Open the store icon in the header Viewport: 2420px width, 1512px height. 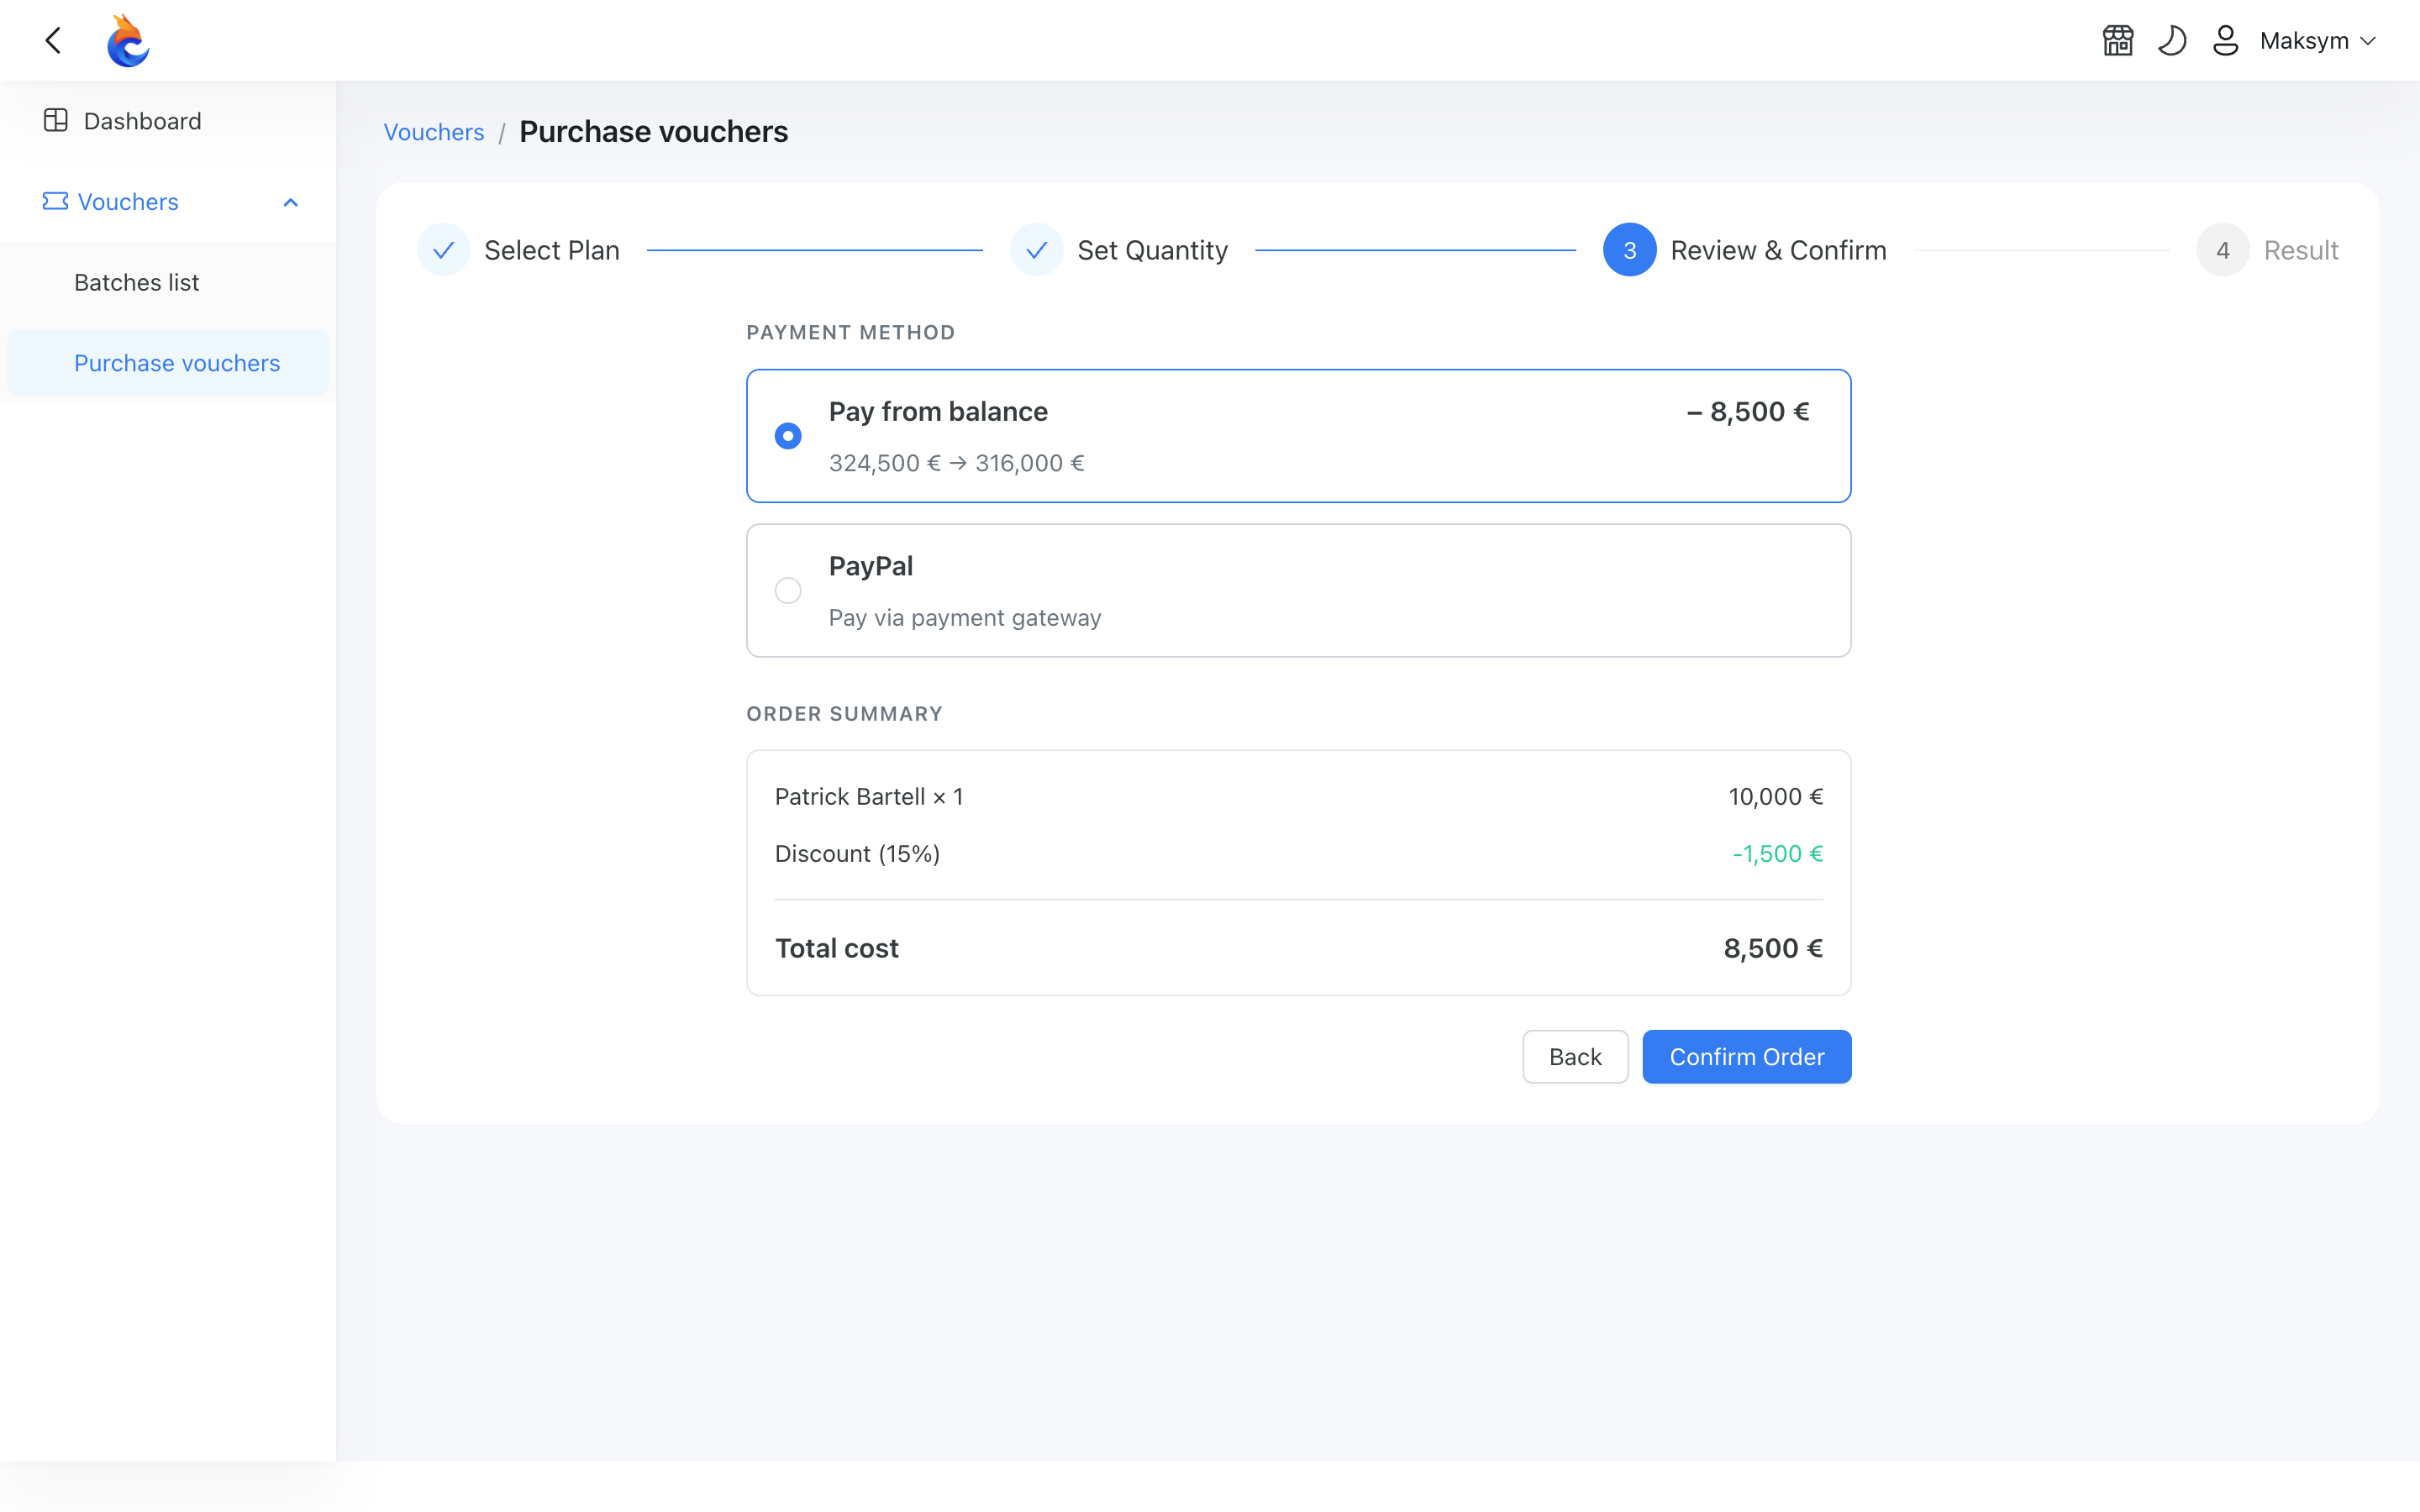click(x=2118, y=40)
